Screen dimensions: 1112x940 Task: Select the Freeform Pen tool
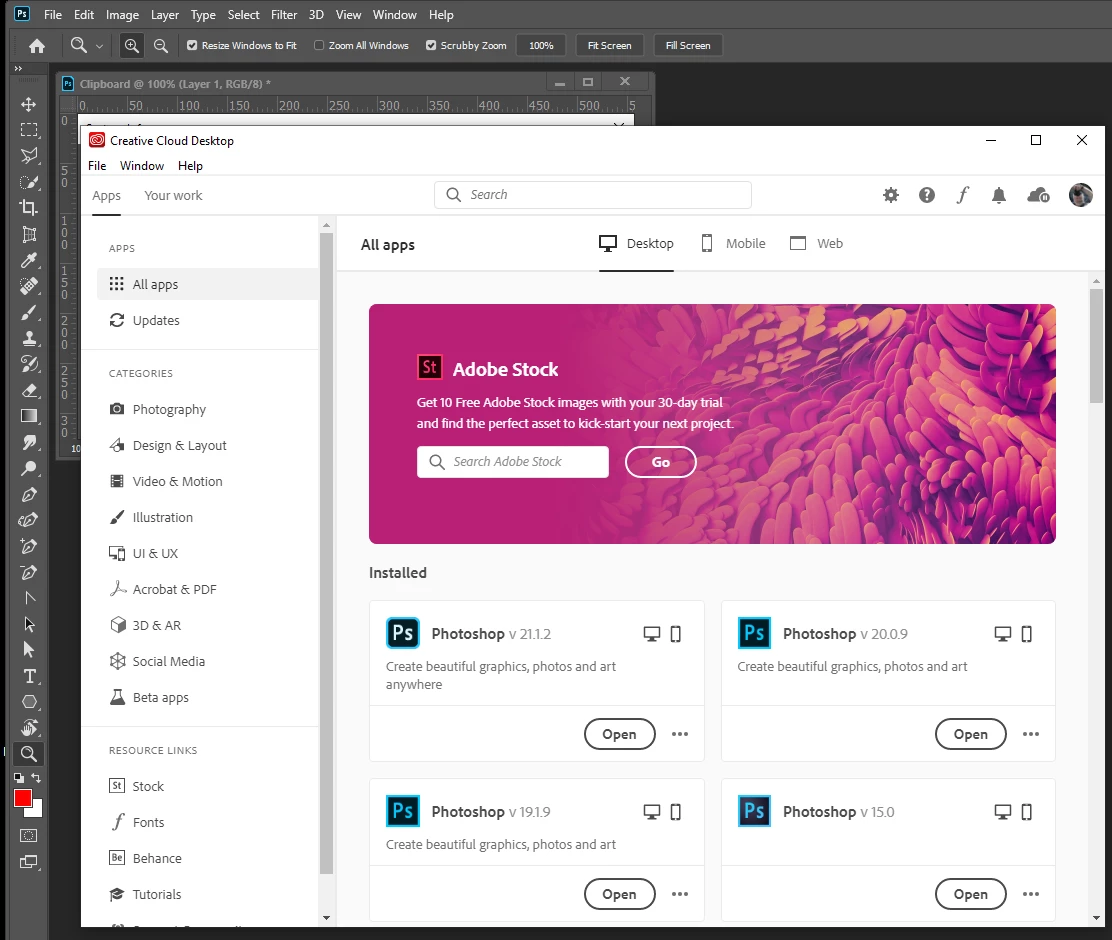[x=28, y=520]
